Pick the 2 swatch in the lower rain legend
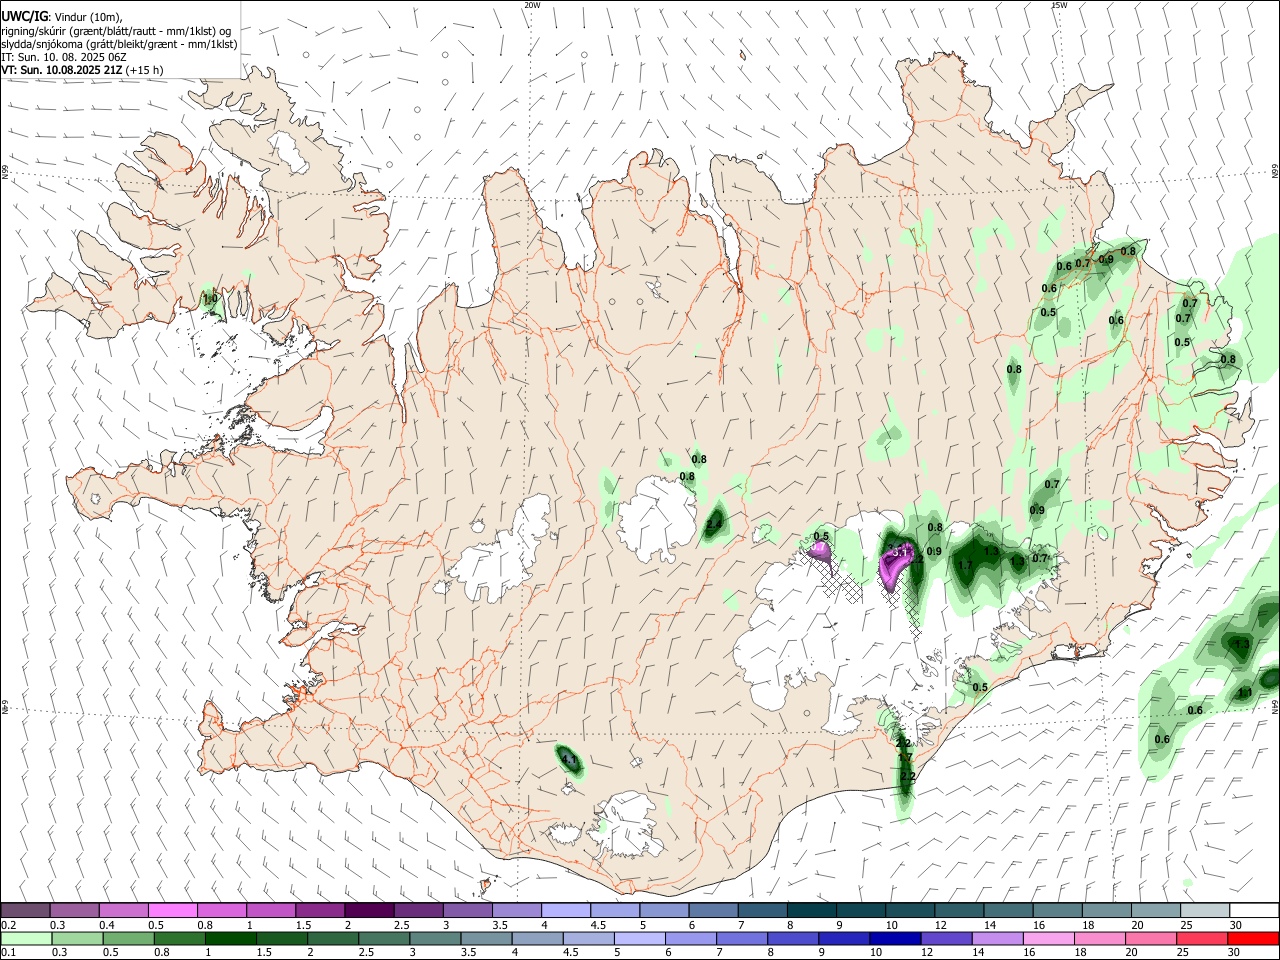The image size is (1280, 960). (x=332, y=938)
